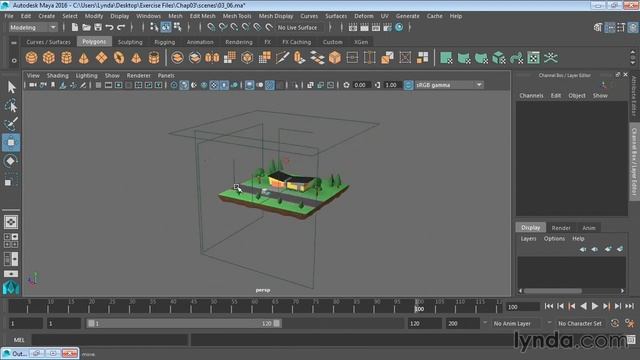The image size is (640, 360).
Task: Play the animation forward
Action: pyautogui.click(x=595, y=306)
